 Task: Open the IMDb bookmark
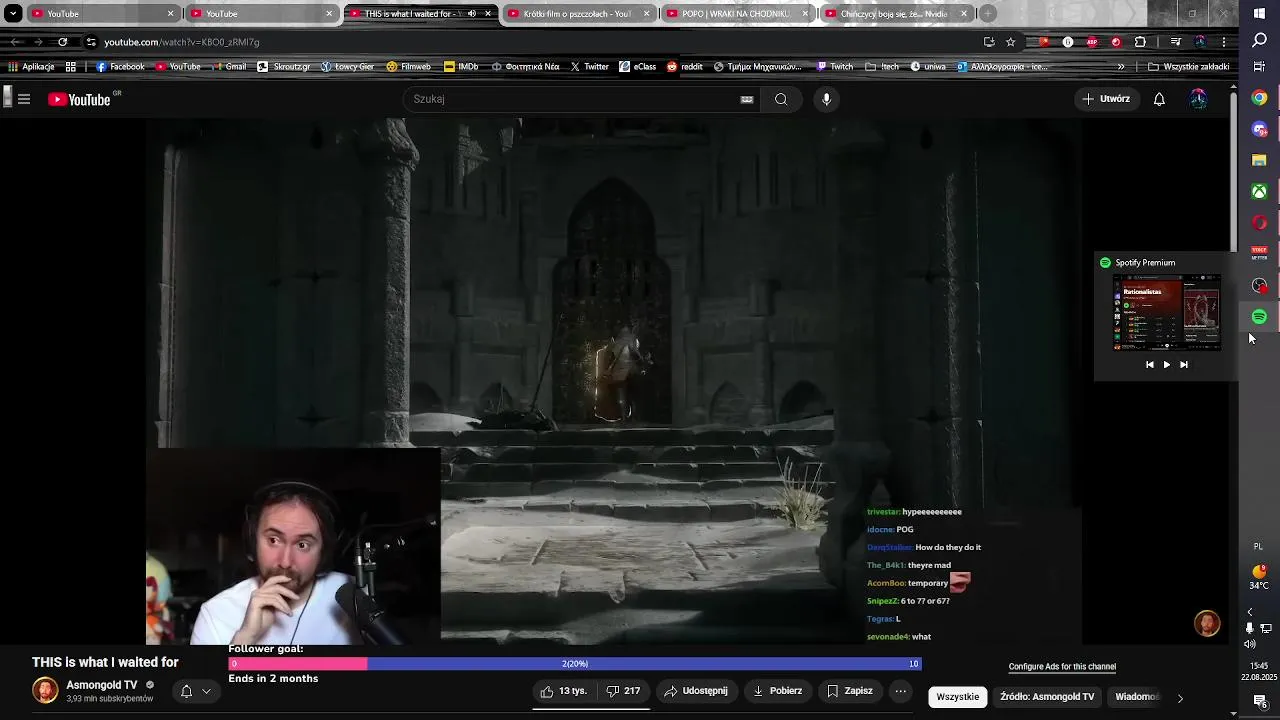coord(460,67)
